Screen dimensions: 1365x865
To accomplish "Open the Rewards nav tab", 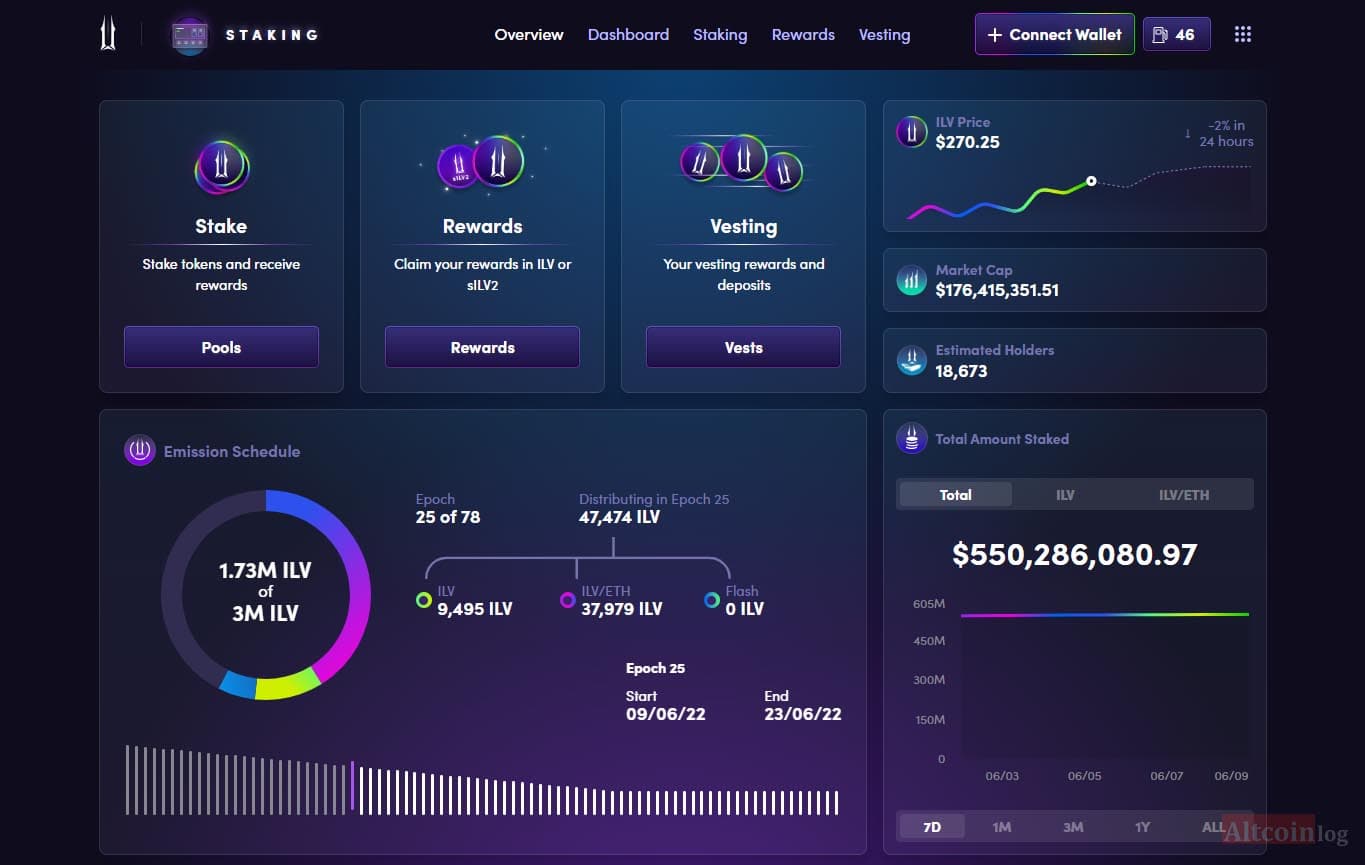I will 803,34.
